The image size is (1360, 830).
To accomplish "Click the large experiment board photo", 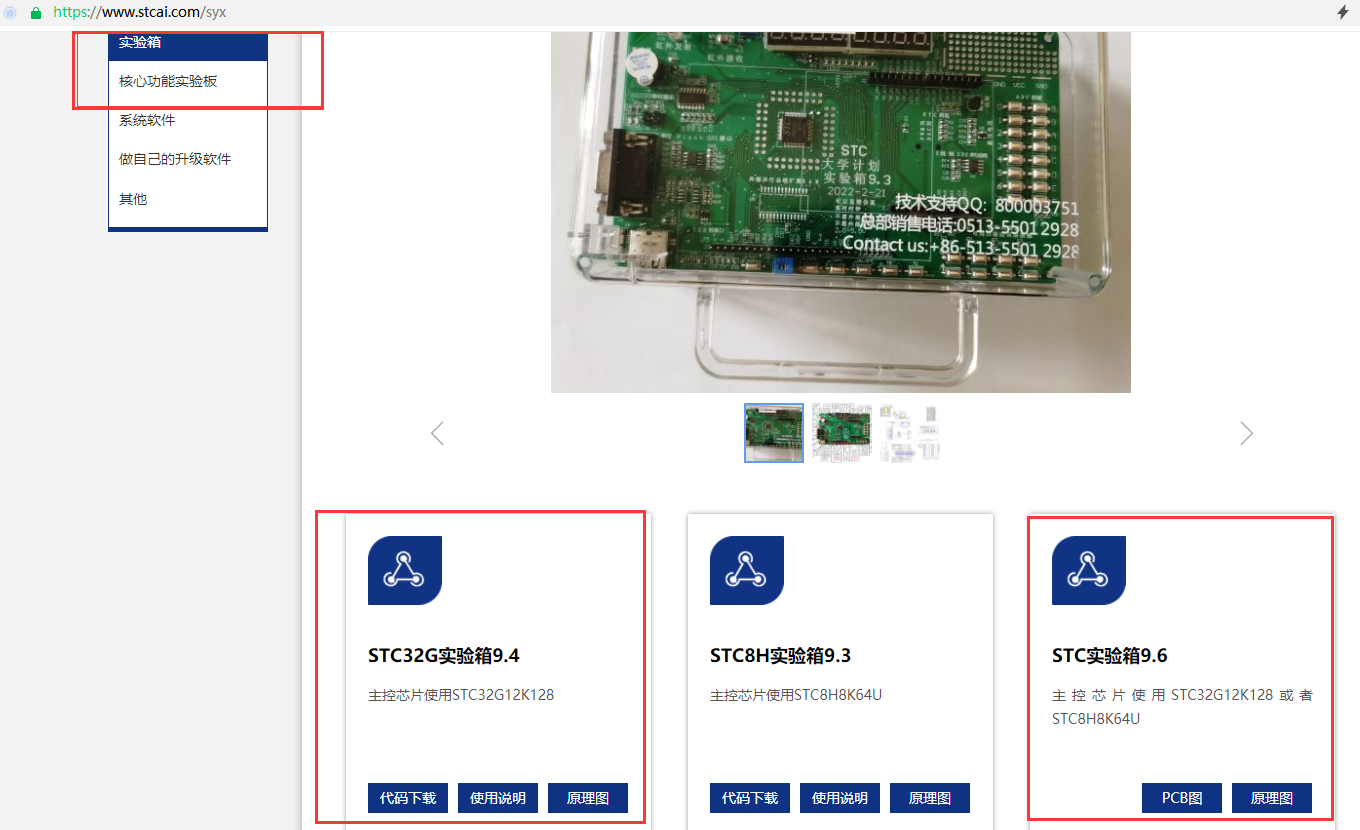I will pos(841,212).
